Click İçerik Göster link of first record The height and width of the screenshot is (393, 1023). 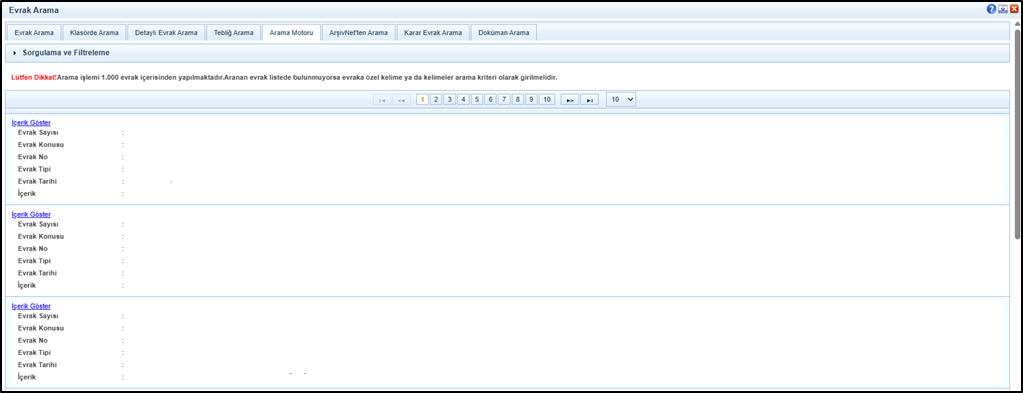click(31, 122)
